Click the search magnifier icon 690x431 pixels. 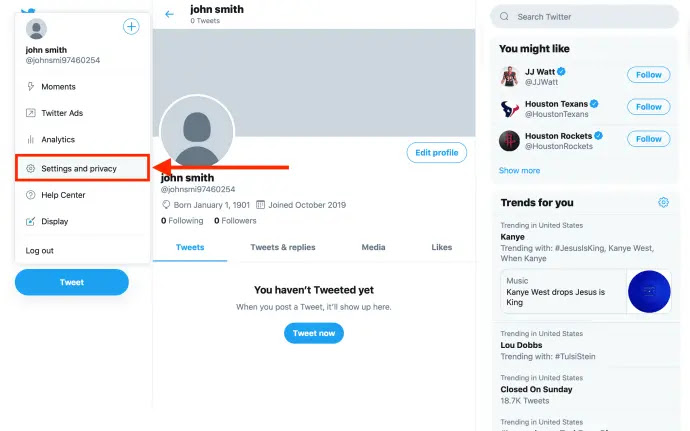[504, 17]
